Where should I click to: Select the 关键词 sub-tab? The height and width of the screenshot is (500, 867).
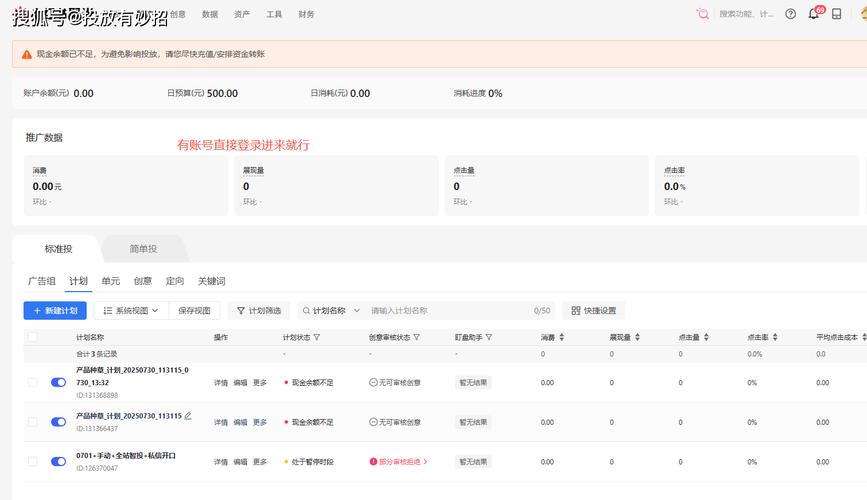(x=212, y=281)
